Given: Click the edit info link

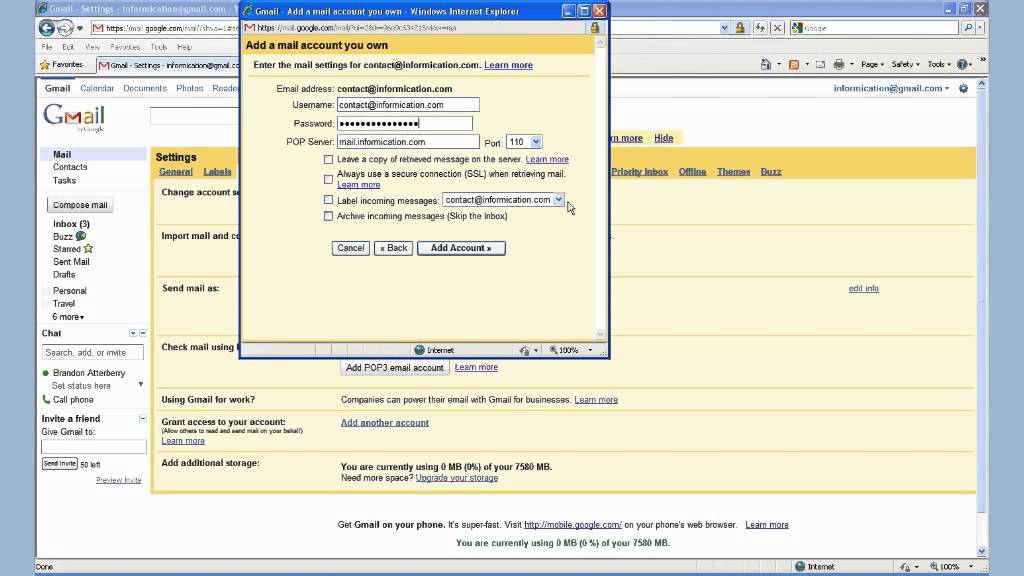Looking at the screenshot, I should 863,288.
